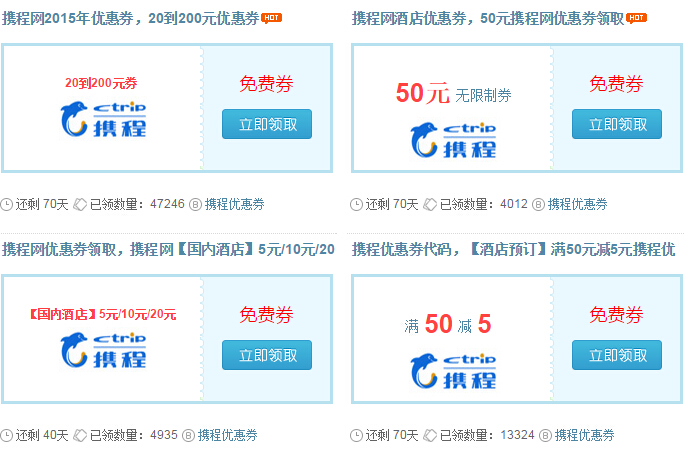Open the 携程网【国内酒店】5元/10元/20 title link
684x455 pixels.
[x=168, y=249]
